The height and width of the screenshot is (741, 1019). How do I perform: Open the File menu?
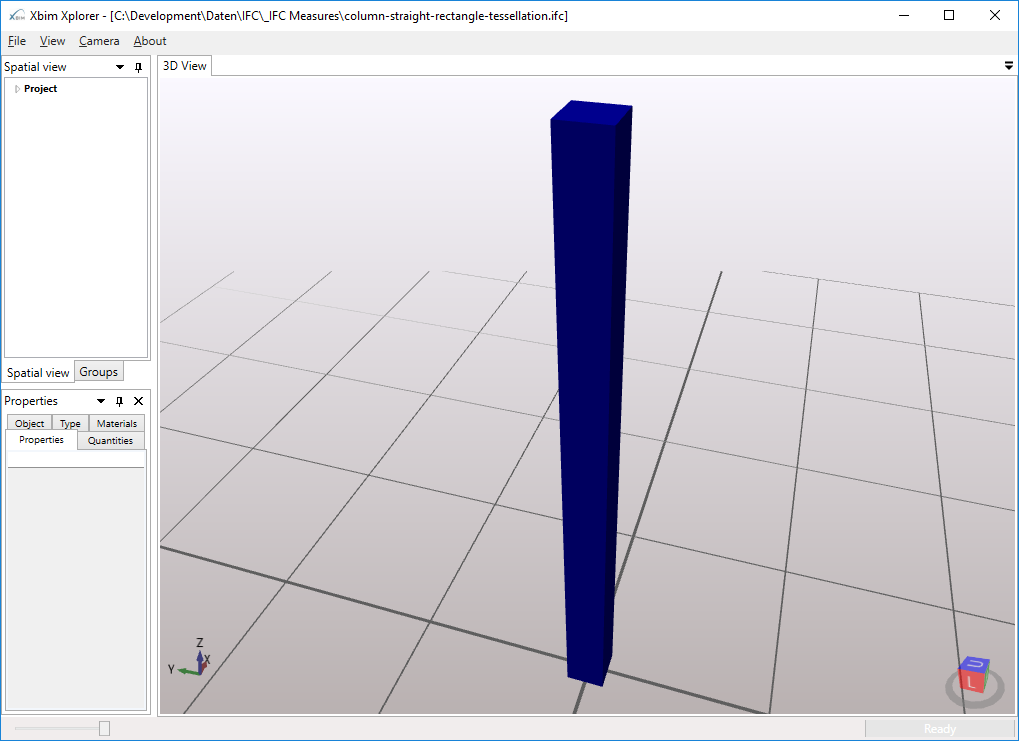(x=16, y=41)
